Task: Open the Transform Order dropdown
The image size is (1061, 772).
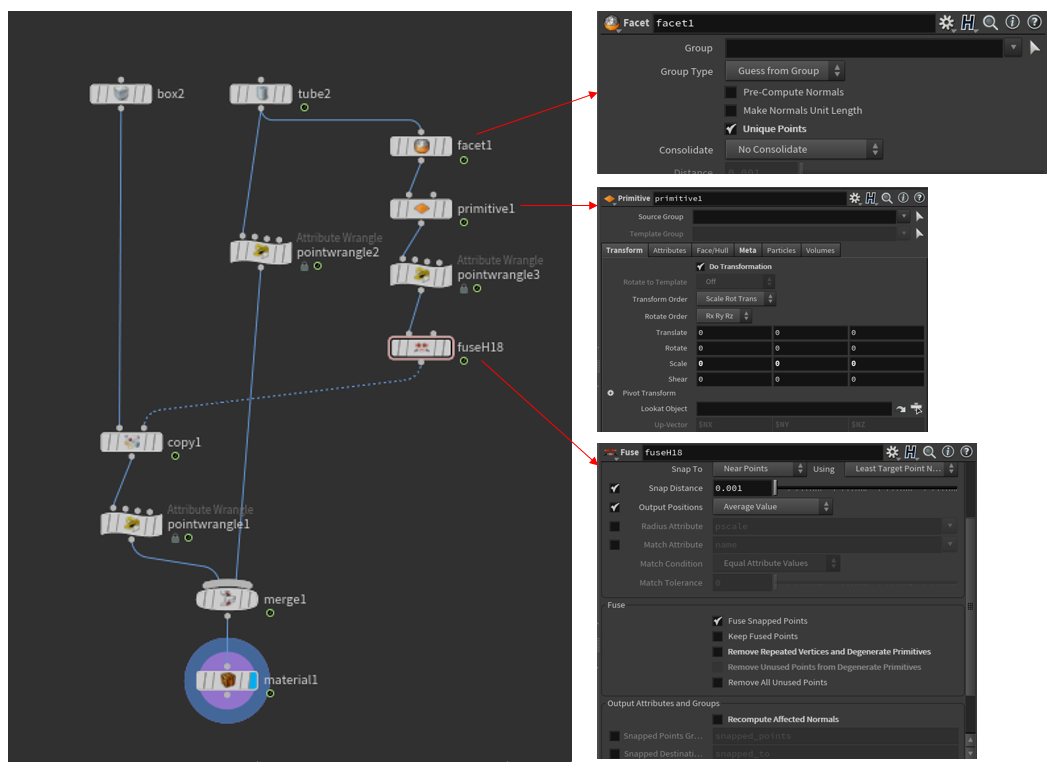Action: click(737, 299)
